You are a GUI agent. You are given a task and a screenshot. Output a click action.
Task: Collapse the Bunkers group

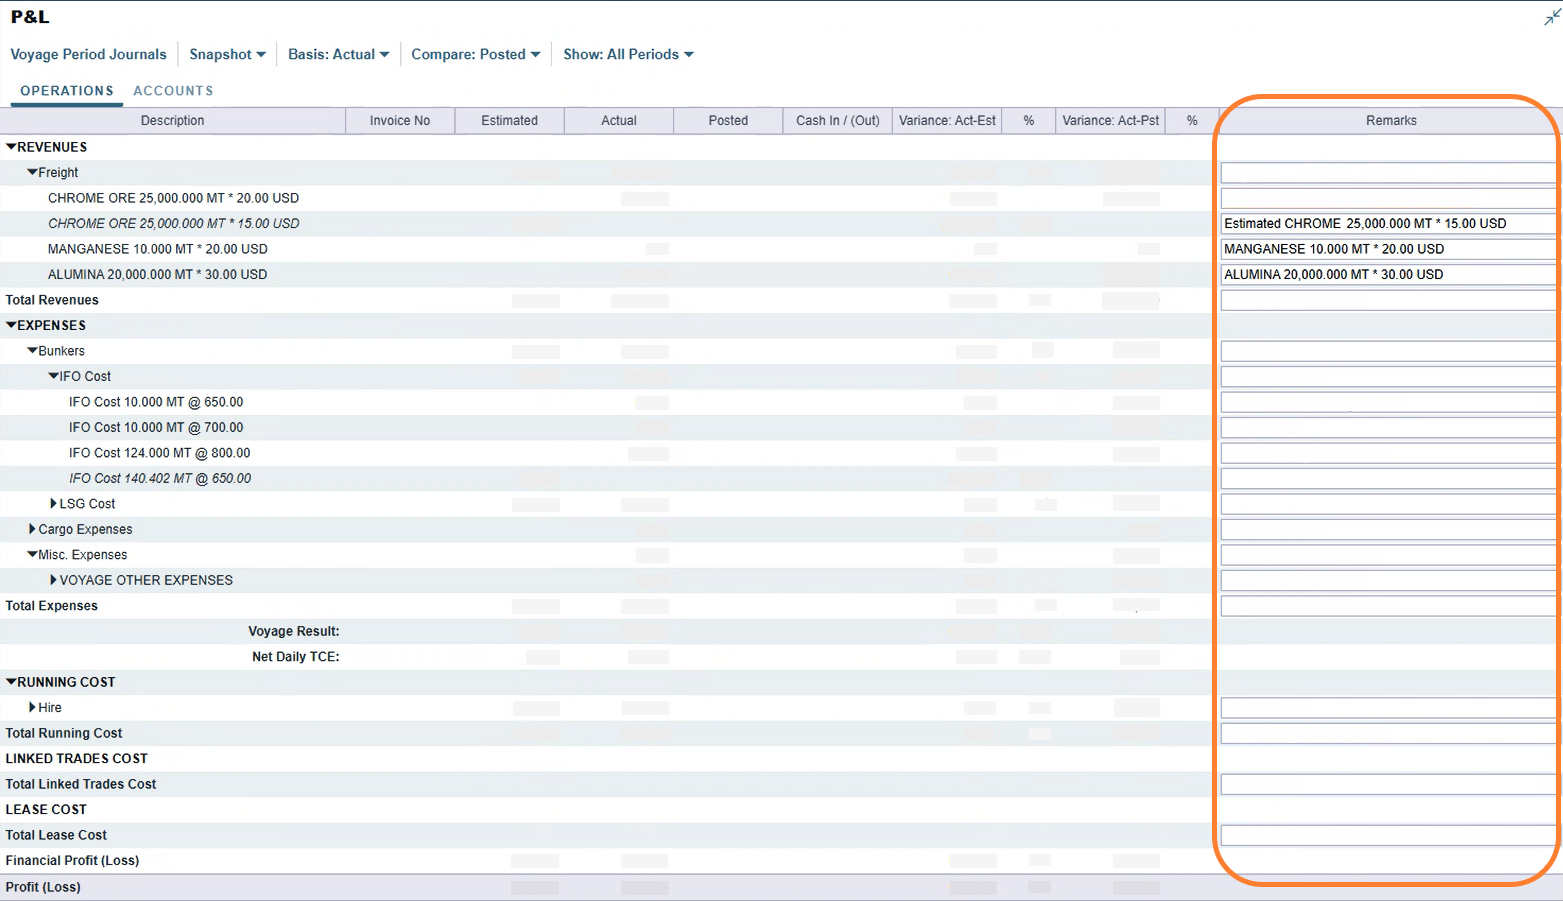tap(32, 351)
